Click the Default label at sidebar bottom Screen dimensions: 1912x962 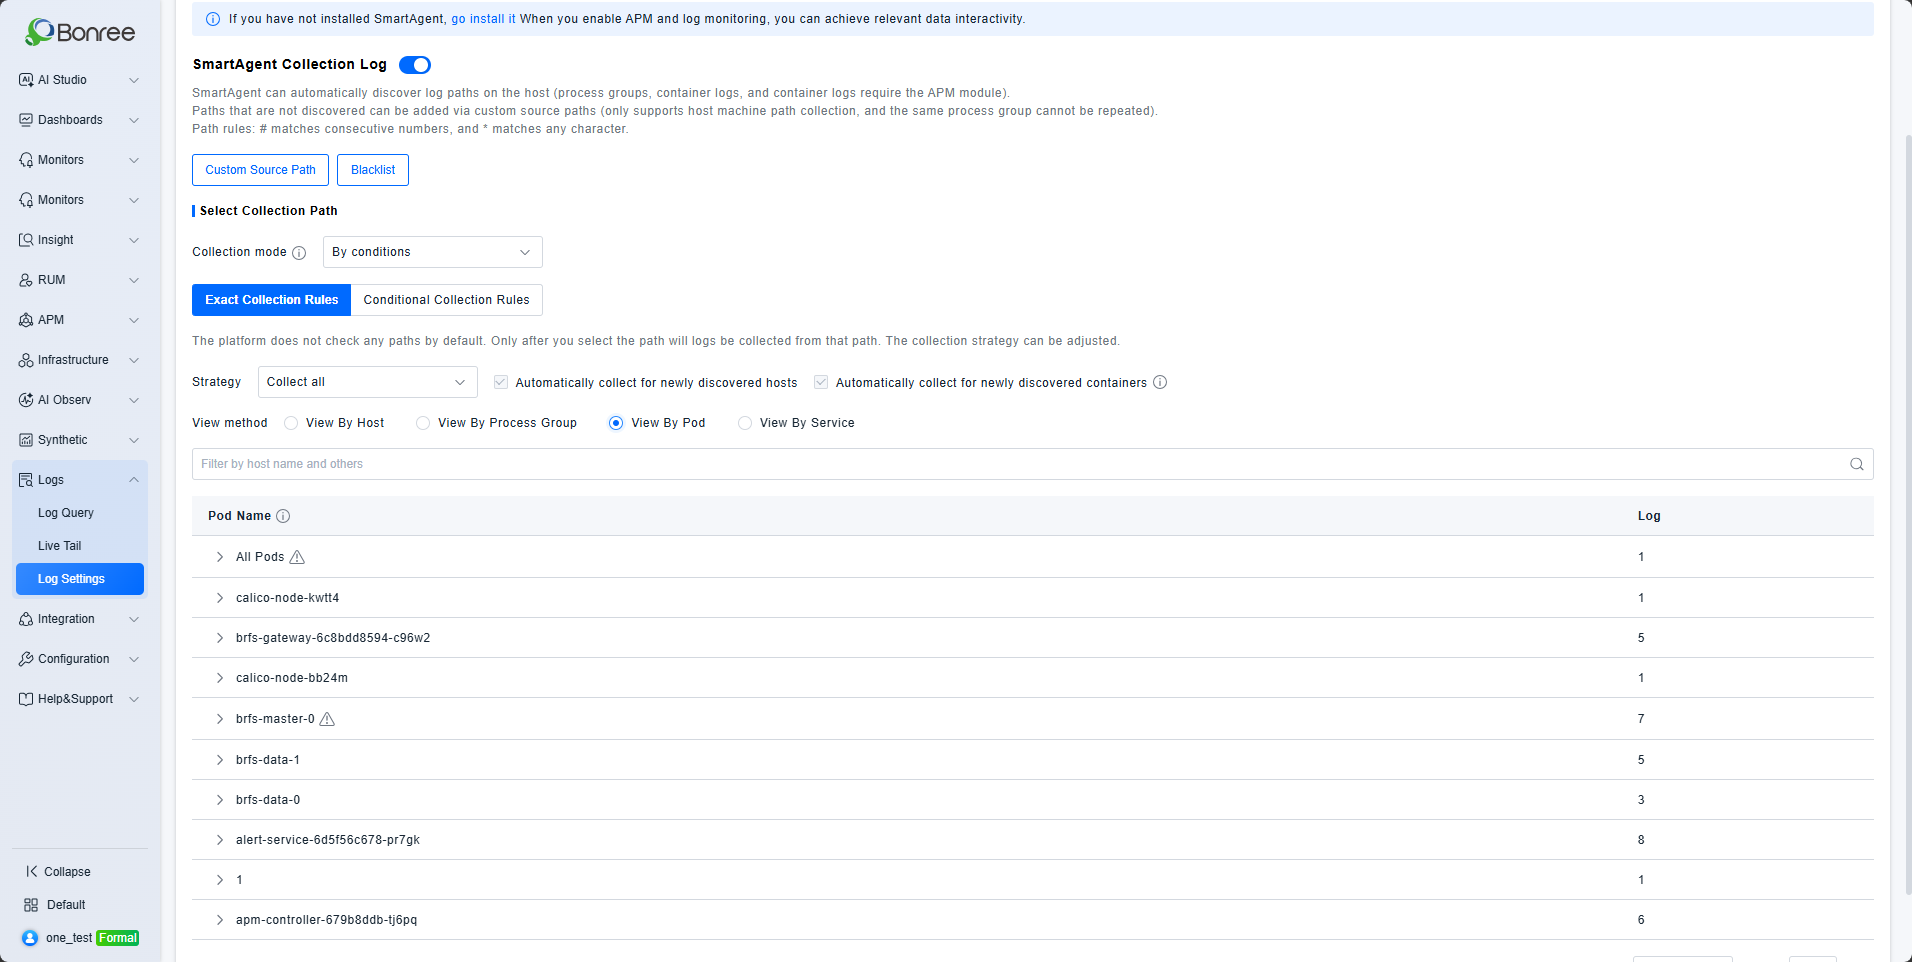coord(66,905)
